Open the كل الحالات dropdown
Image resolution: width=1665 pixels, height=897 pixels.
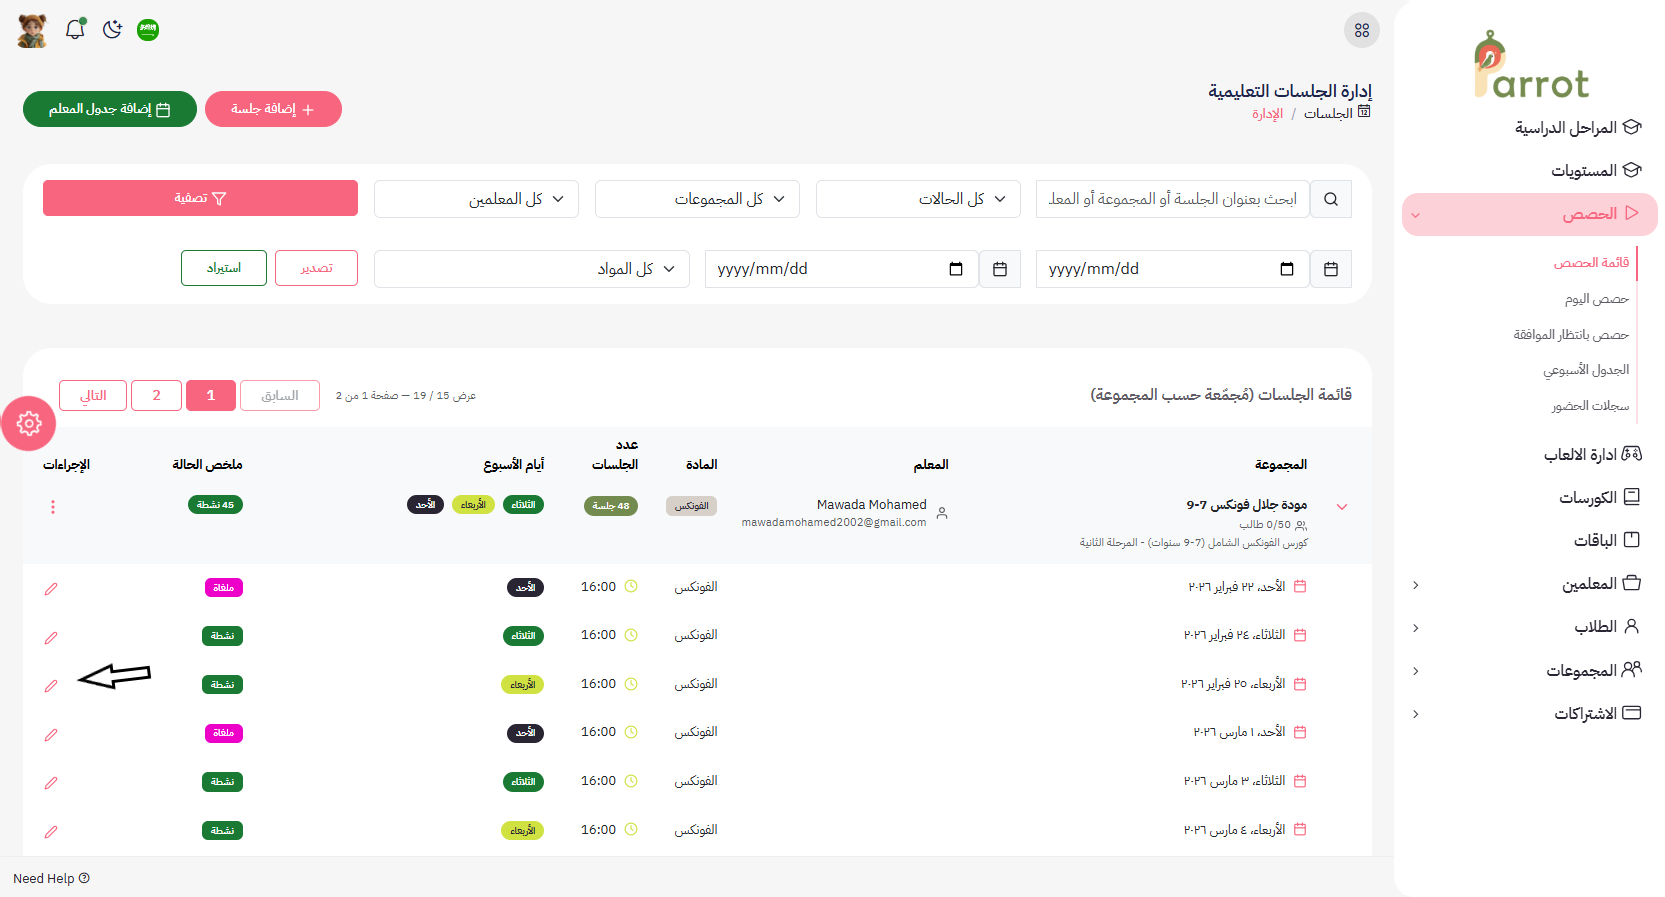[x=917, y=199]
